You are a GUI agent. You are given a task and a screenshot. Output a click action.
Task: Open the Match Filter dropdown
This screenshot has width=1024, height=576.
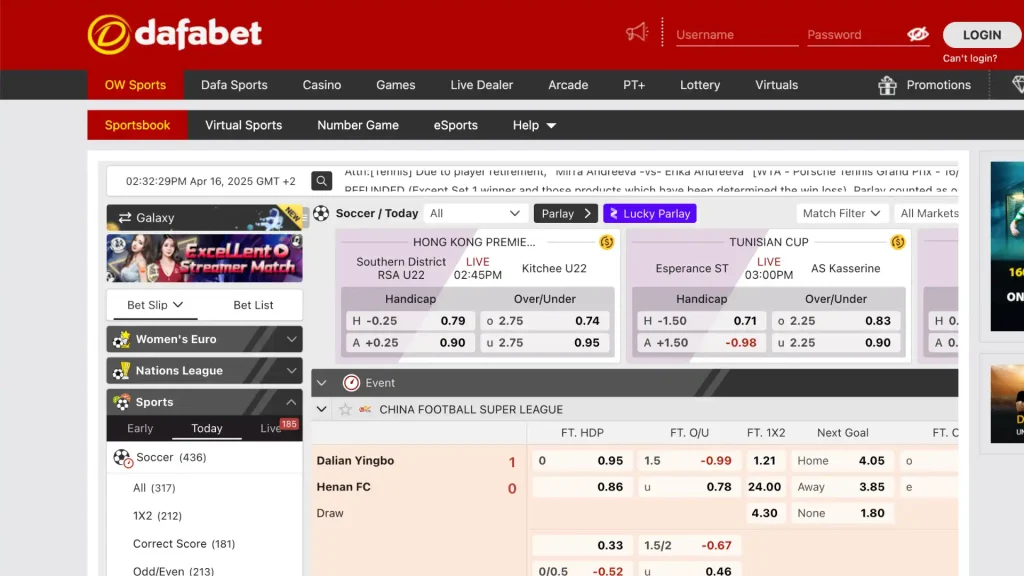pyautogui.click(x=841, y=214)
